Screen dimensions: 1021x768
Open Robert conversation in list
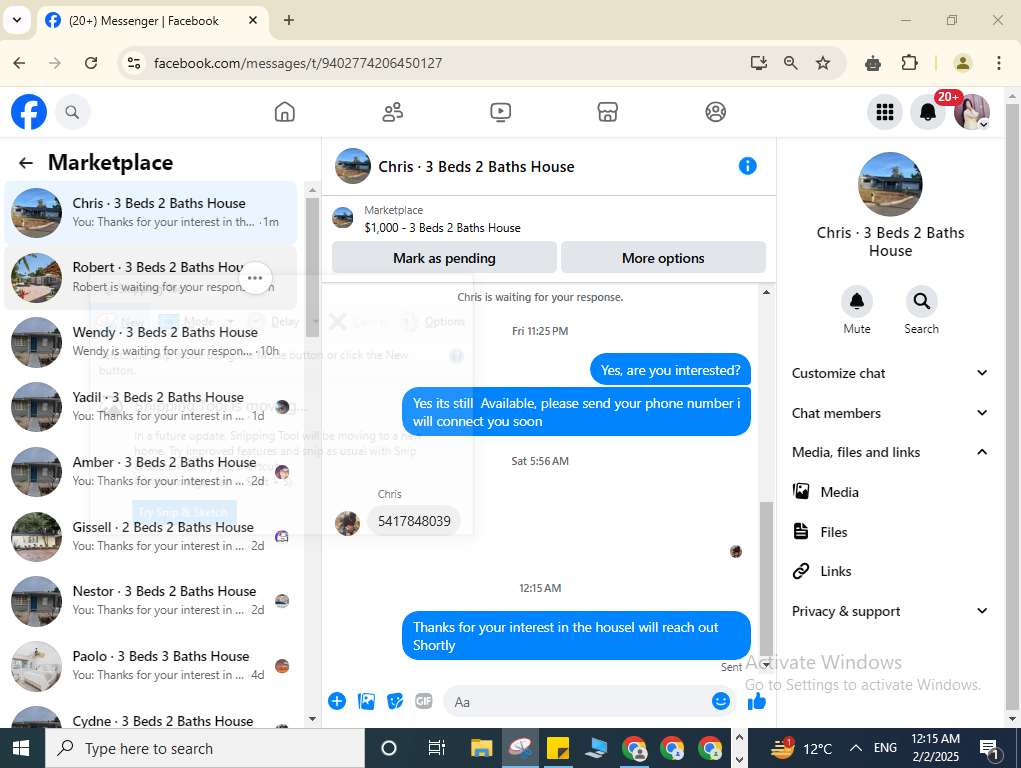(150, 277)
